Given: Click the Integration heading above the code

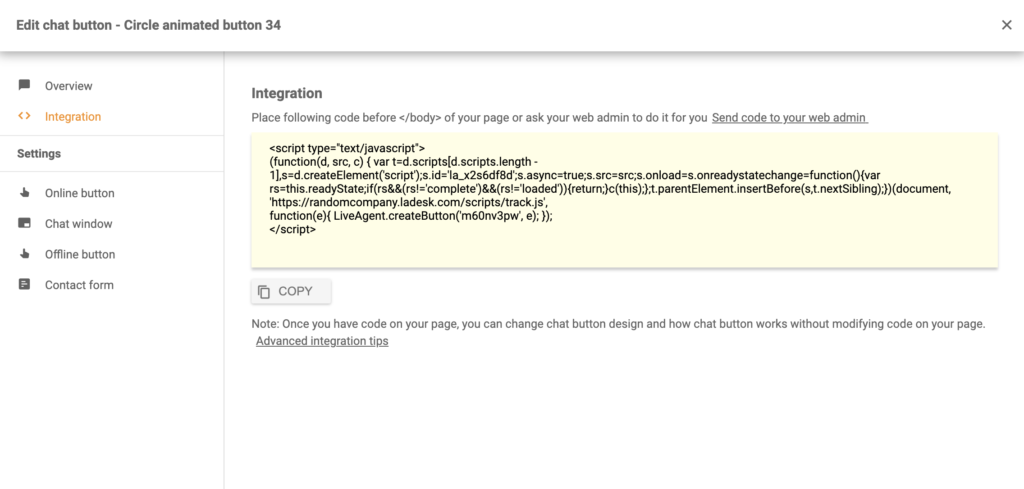Looking at the screenshot, I should coord(287,93).
